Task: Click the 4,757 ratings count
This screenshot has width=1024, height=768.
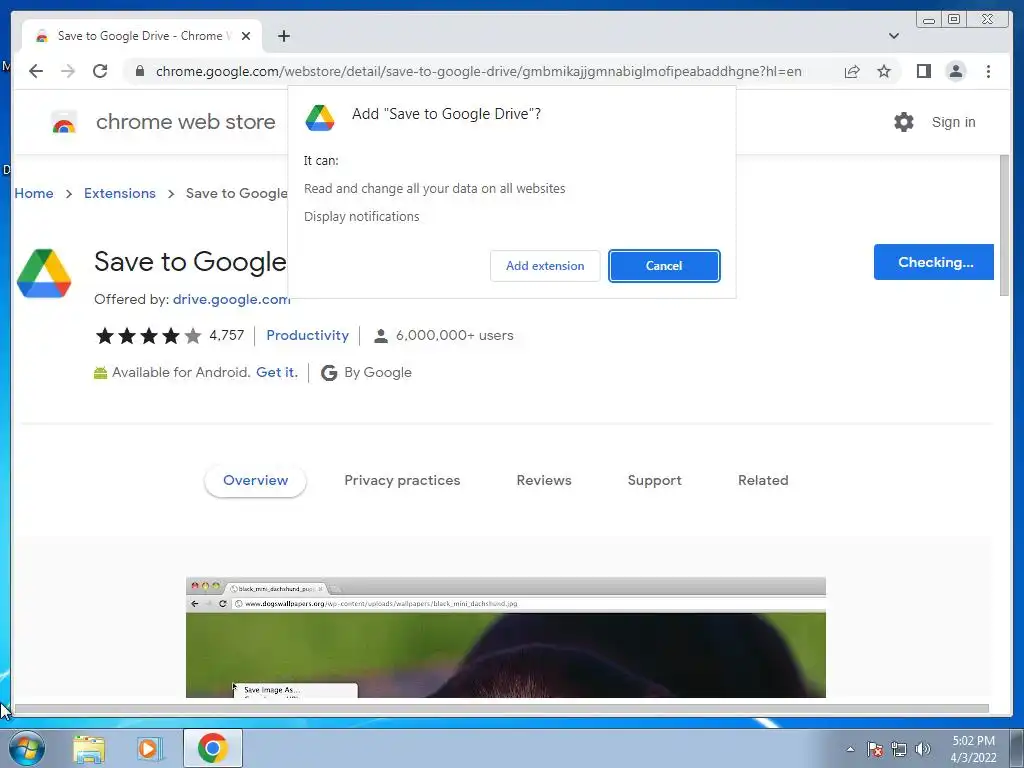Action: click(226, 336)
